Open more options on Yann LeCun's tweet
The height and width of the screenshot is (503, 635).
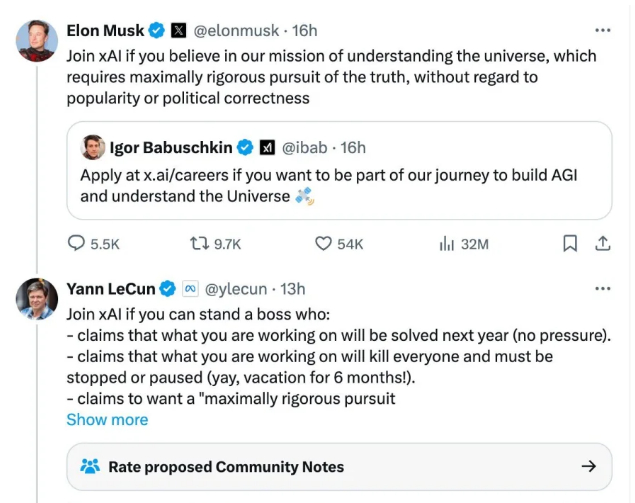click(x=602, y=289)
